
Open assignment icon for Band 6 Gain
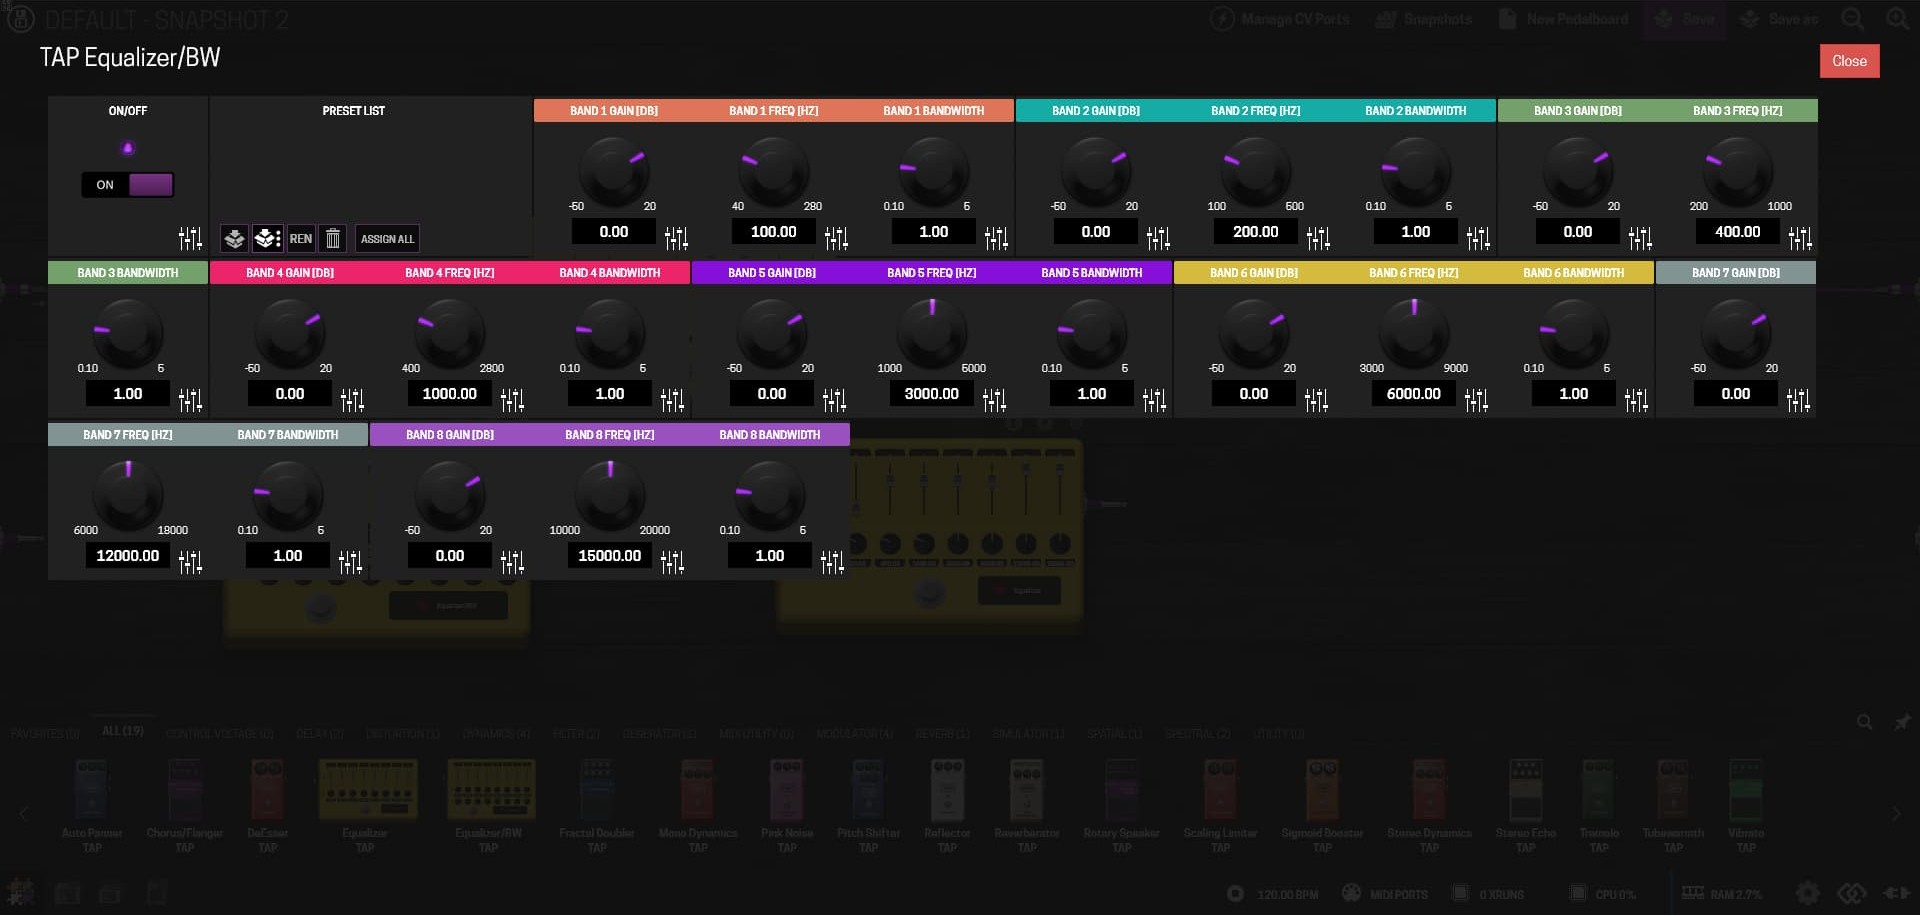[1316, 400]
